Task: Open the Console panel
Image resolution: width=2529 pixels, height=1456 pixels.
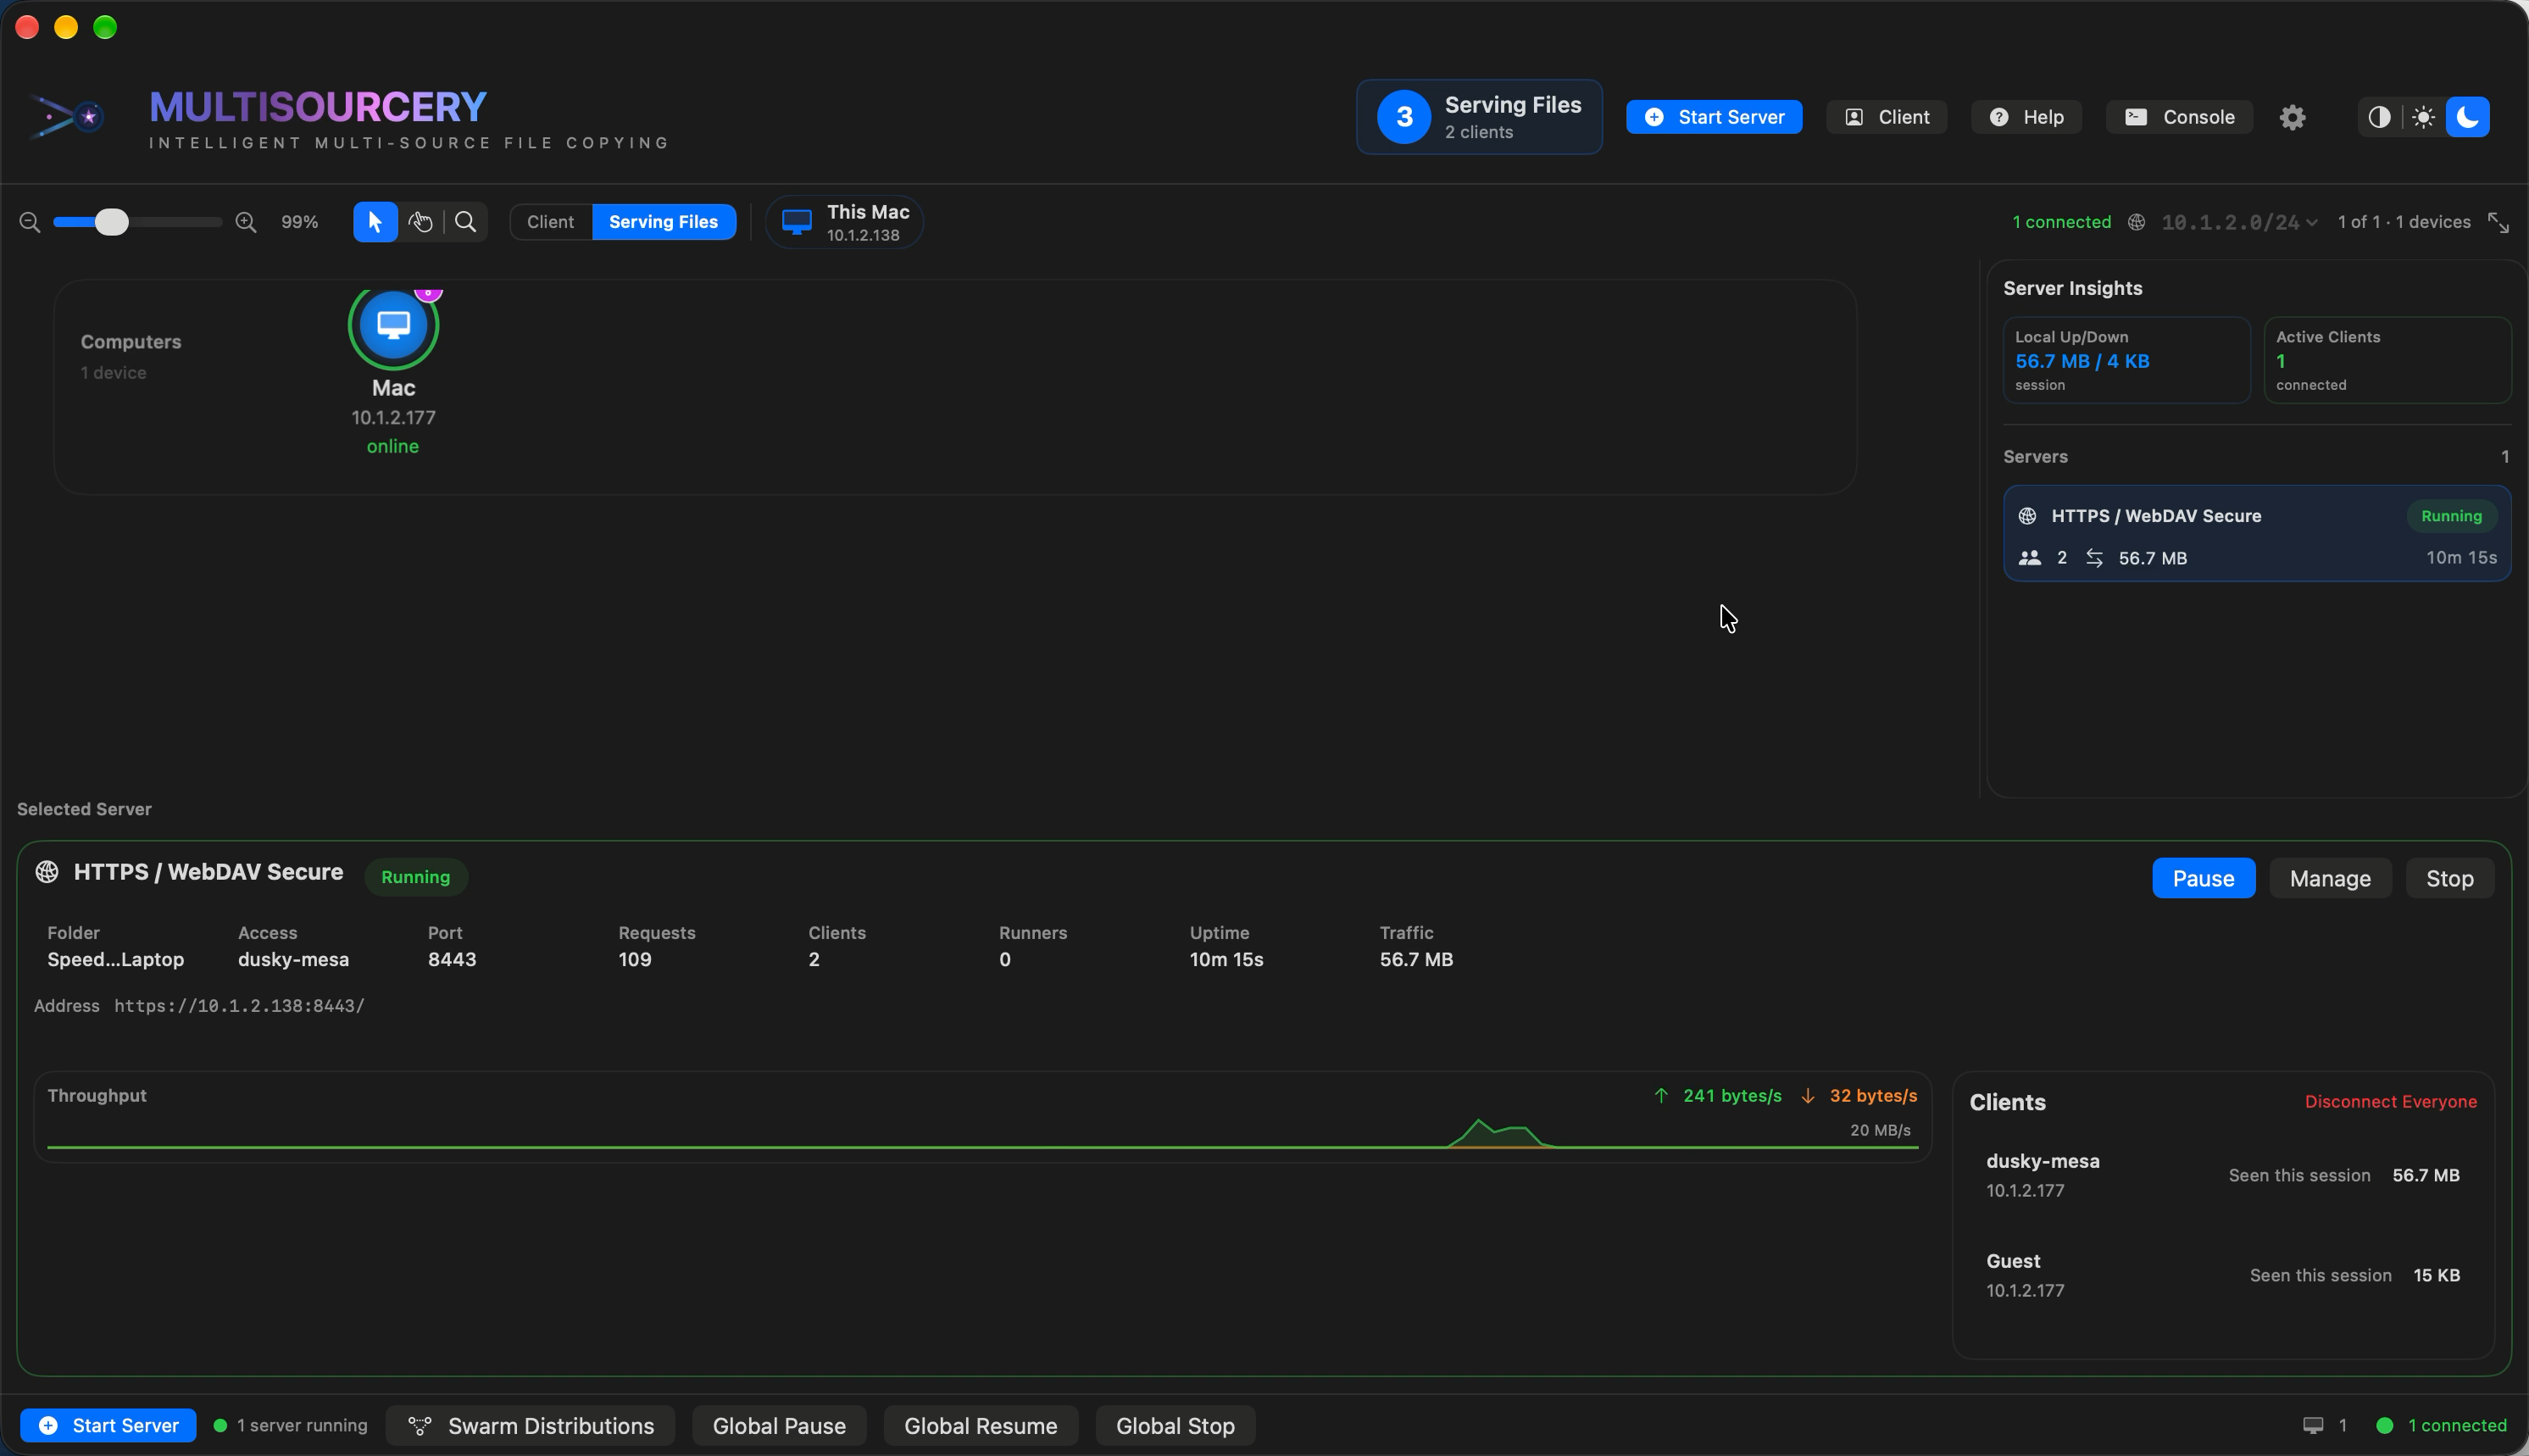Action: (2179, 117)
